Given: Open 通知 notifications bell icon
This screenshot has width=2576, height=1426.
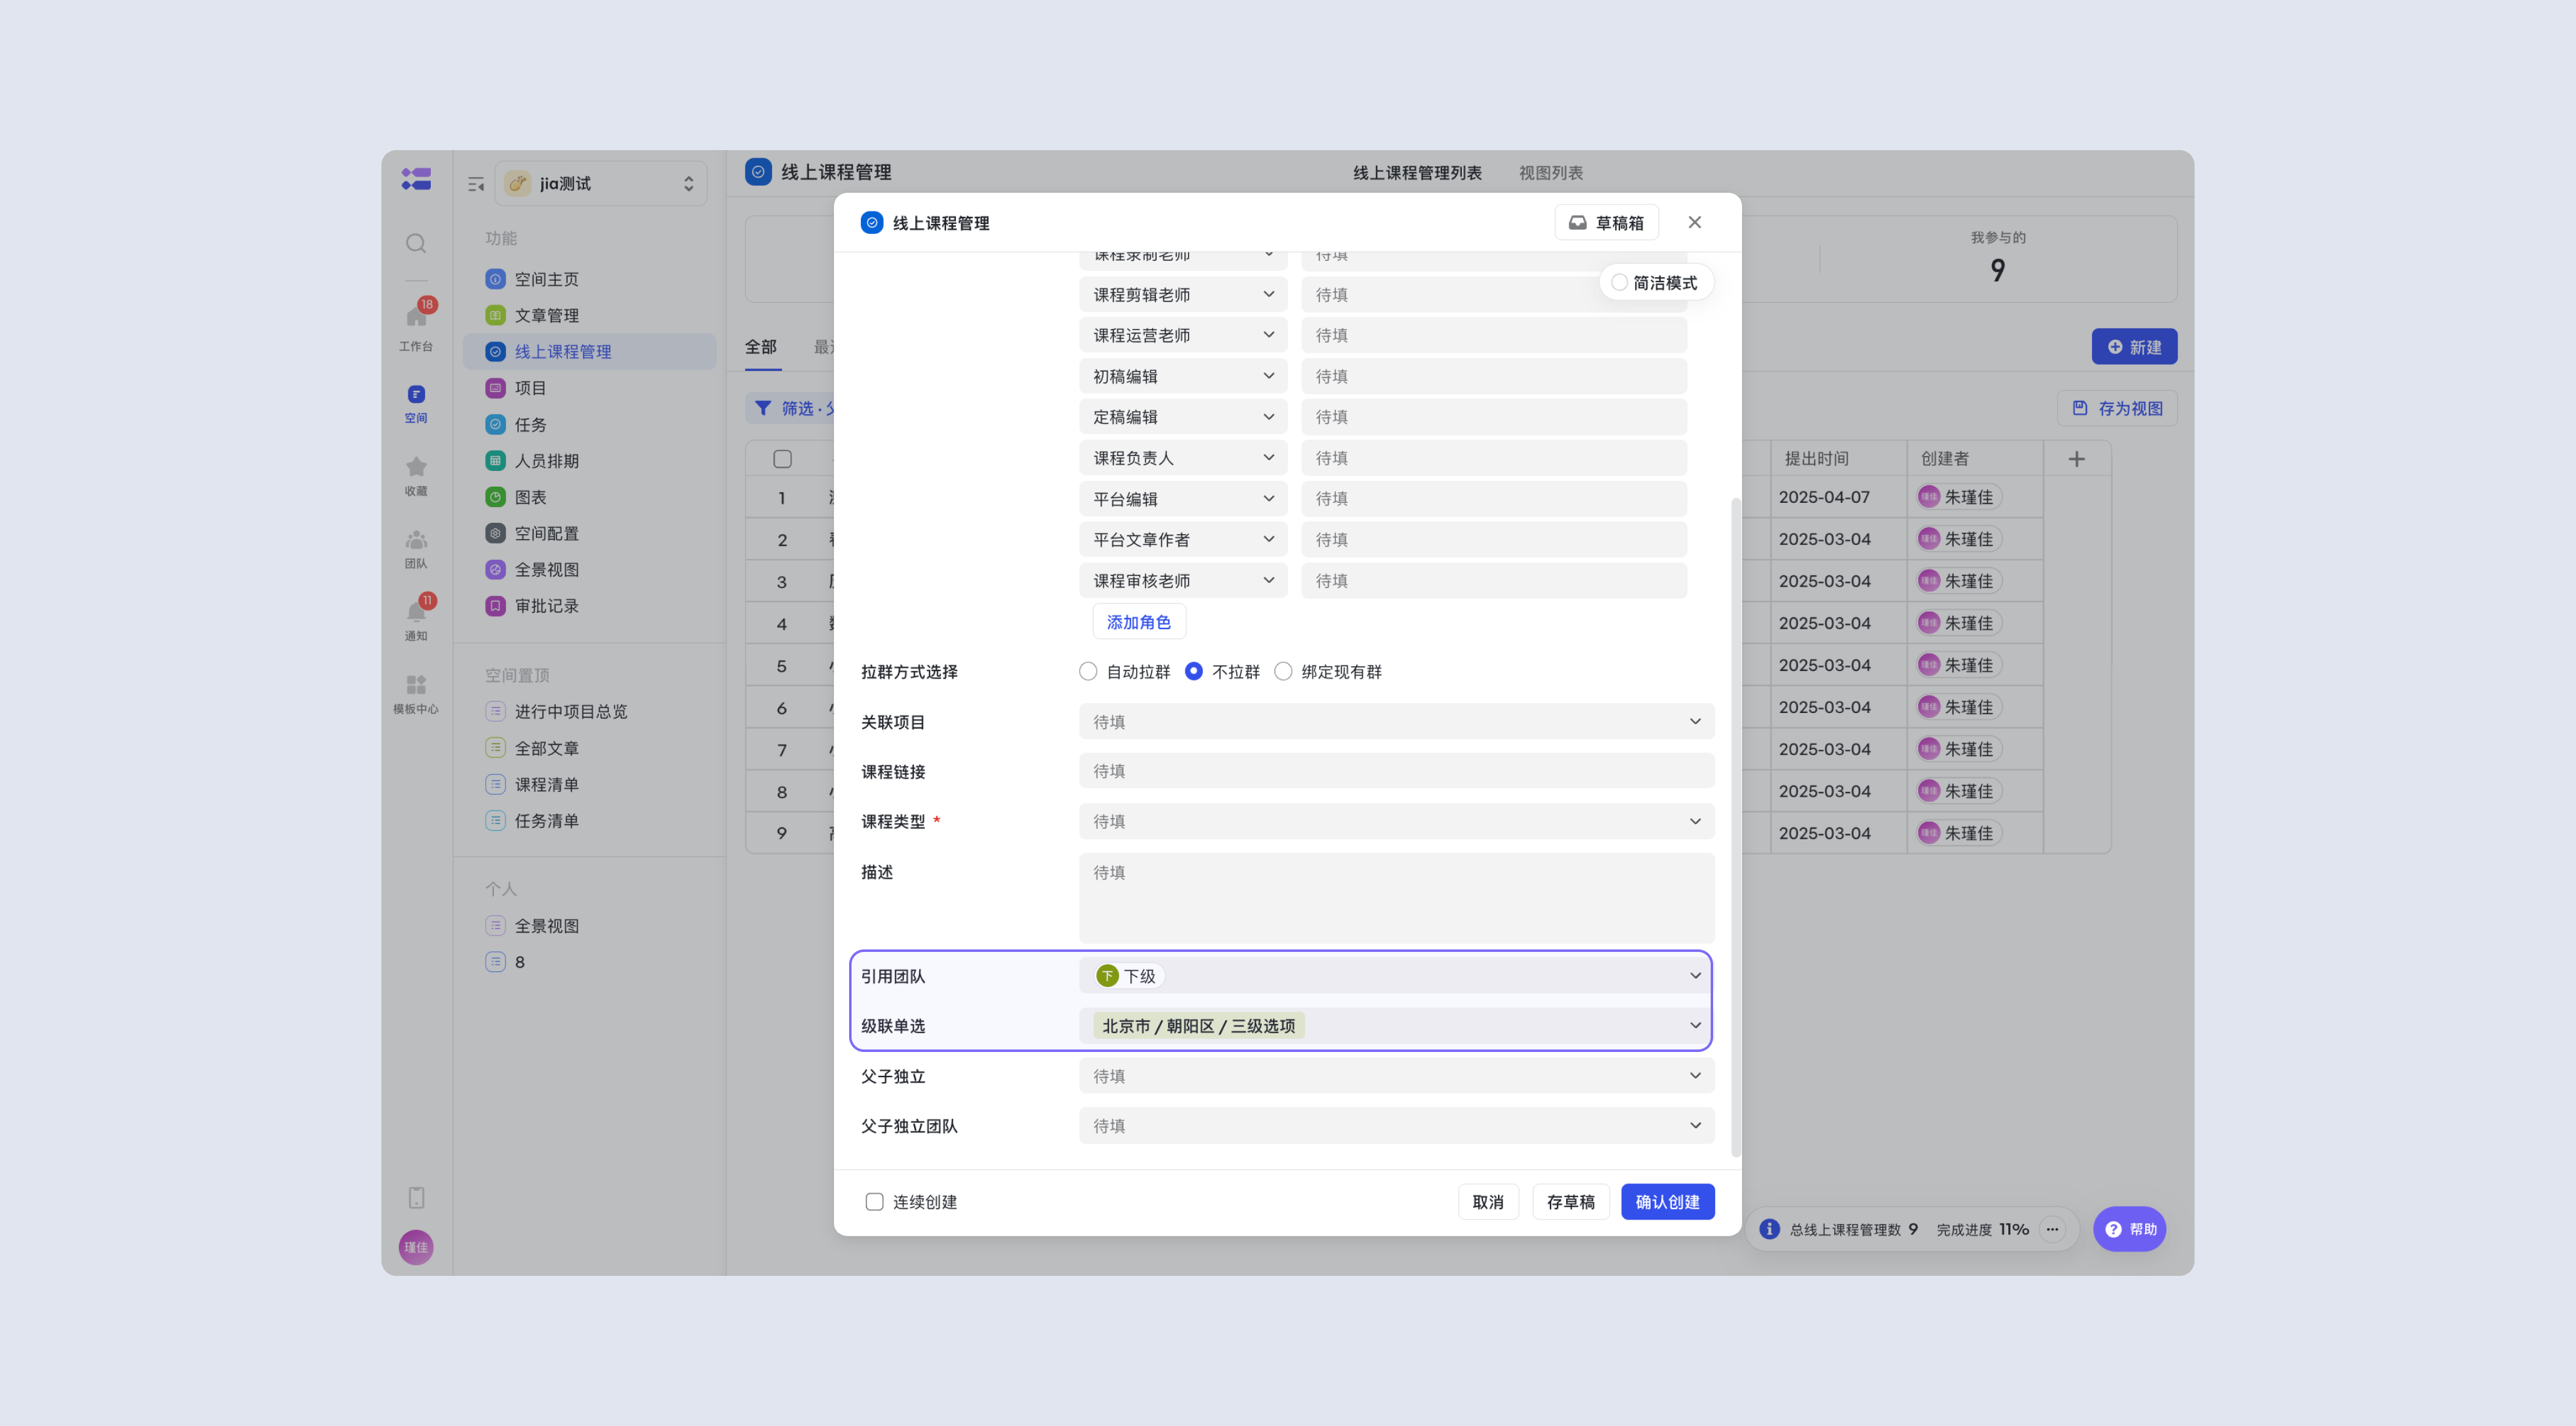Looking at the screenshot, I should 416,620.
